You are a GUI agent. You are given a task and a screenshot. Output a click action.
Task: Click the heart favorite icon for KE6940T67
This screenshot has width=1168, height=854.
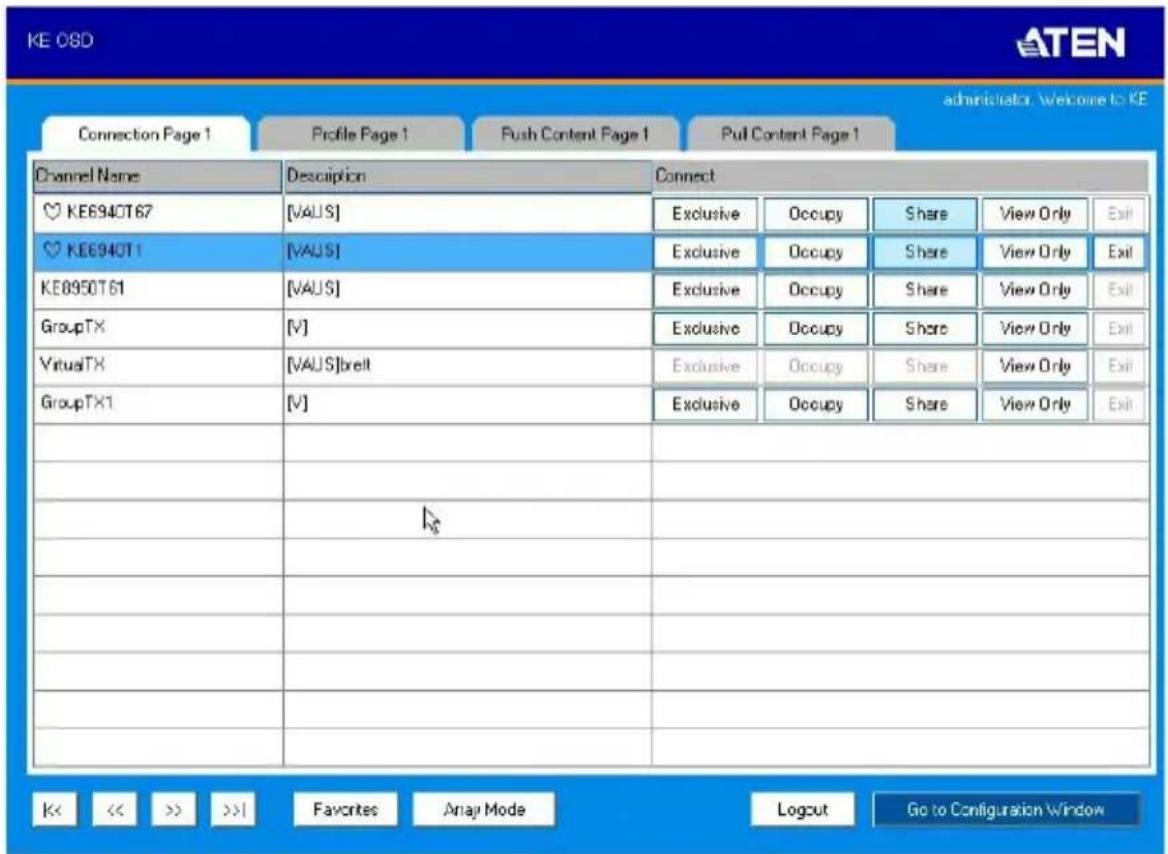coord(51,212)
